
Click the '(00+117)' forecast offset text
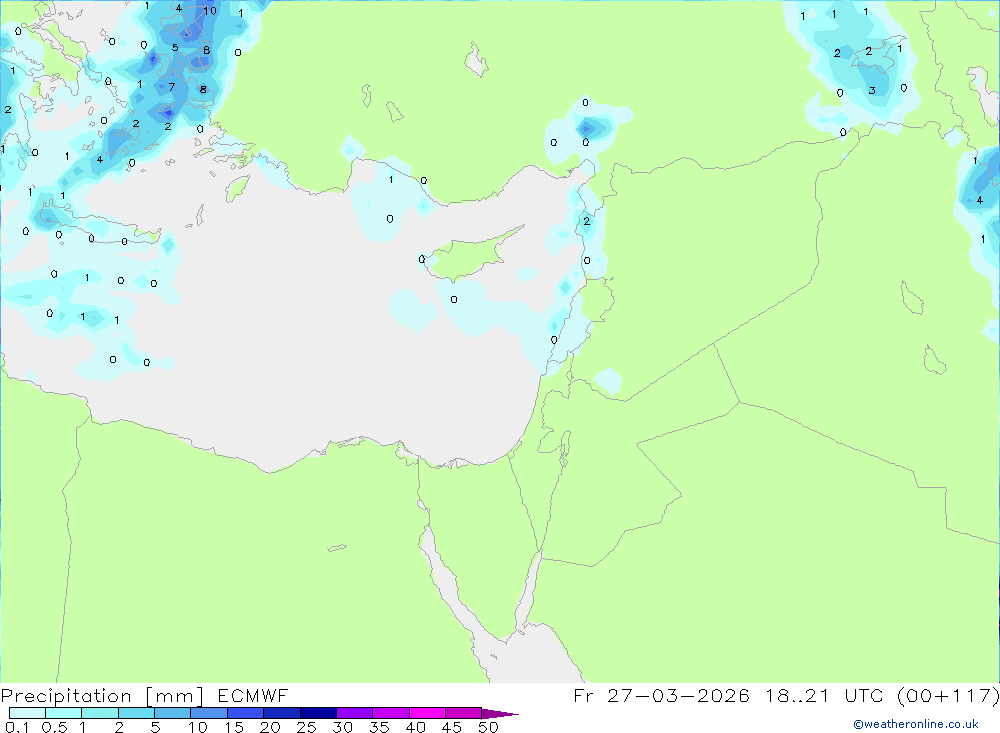[948, 695]
